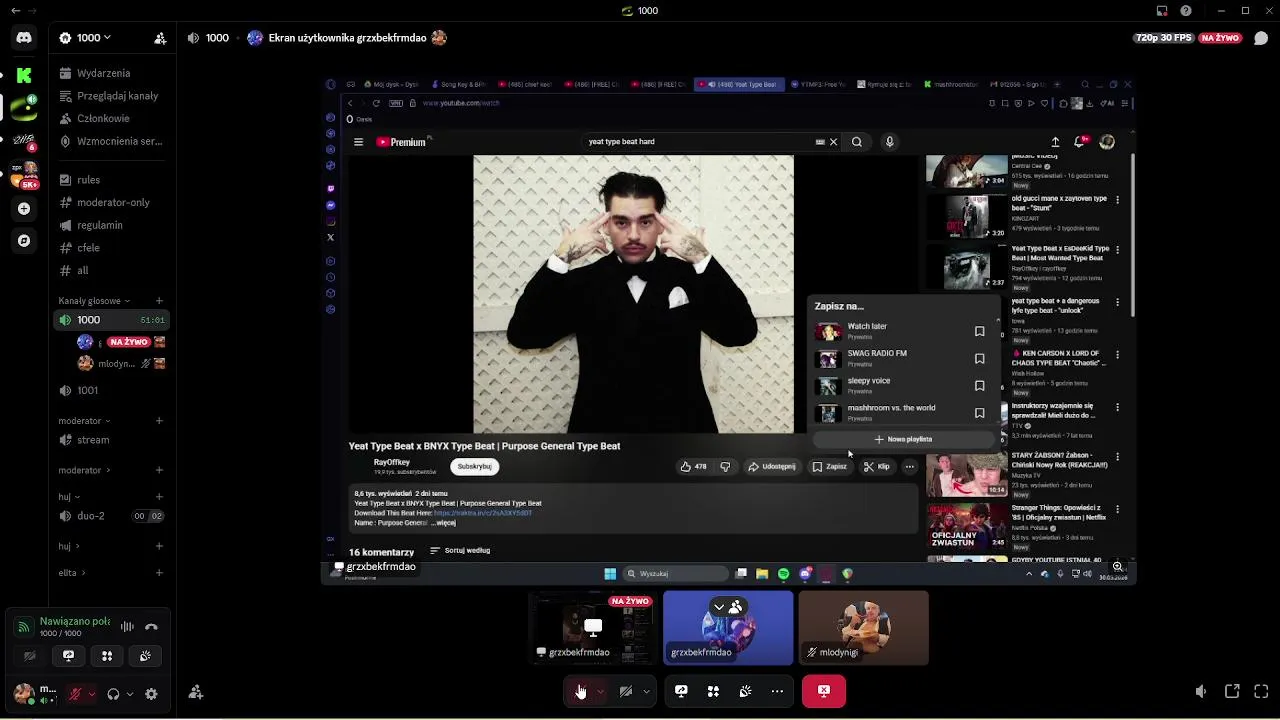Open the inbox icon in title bar
Image resolution: width=1280 pixels, height=720 pixels.
coord(1162,11)
